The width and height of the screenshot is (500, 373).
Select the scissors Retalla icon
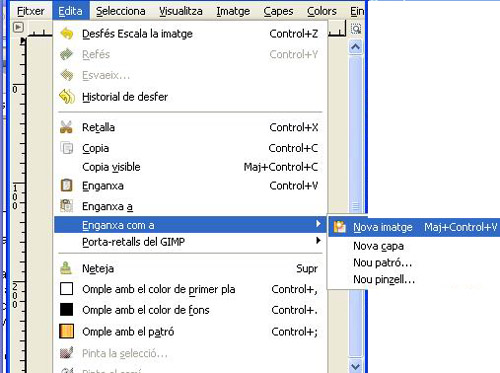click(66, 127)
